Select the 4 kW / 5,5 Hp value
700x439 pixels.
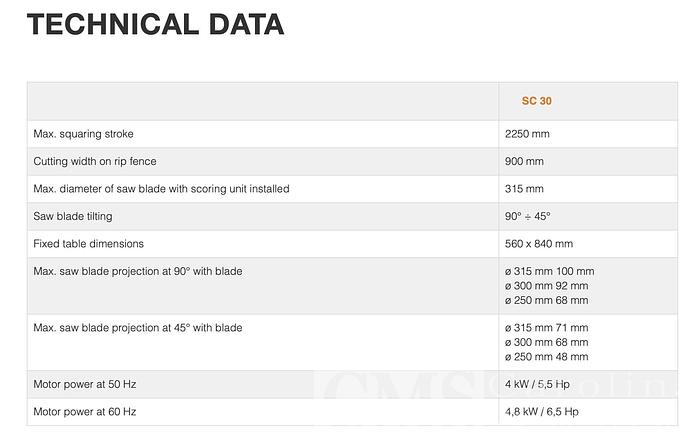(546, 384)
